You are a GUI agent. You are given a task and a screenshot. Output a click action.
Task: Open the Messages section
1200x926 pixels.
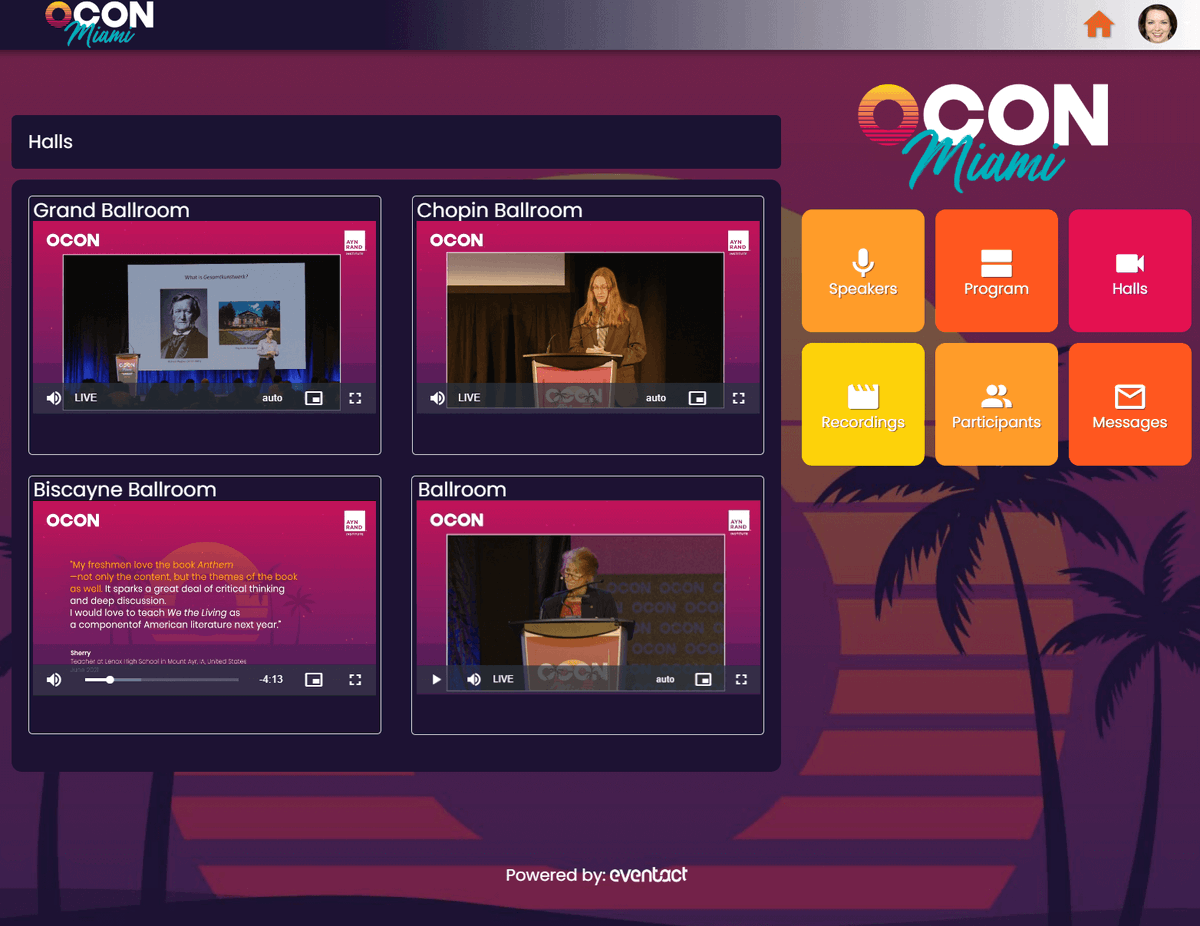point(1129,404)
